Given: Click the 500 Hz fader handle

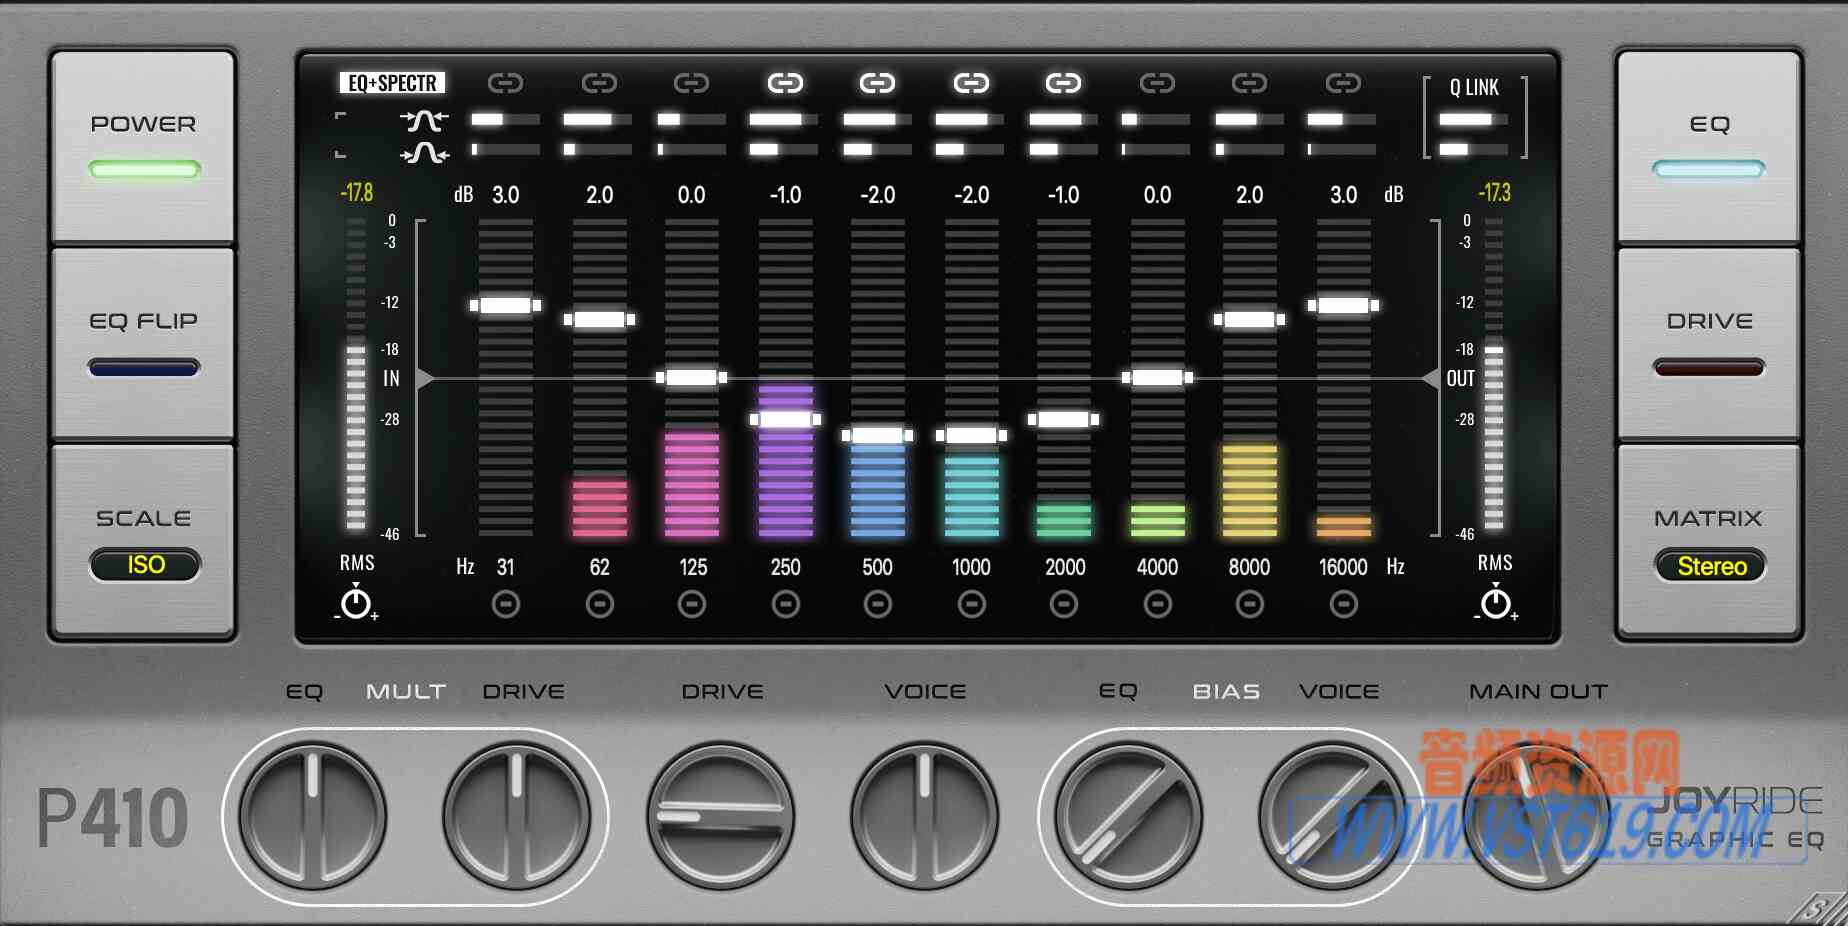Looking at the screenshot, I should tap(878, 434).
